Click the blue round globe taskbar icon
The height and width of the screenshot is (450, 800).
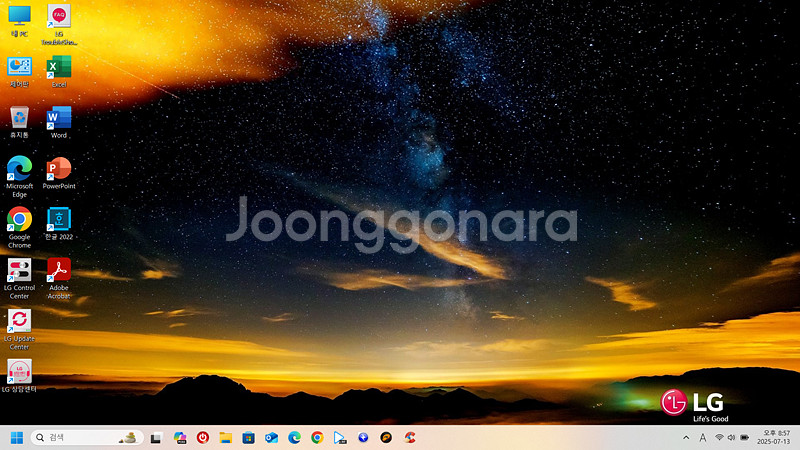tap(363, 438)
